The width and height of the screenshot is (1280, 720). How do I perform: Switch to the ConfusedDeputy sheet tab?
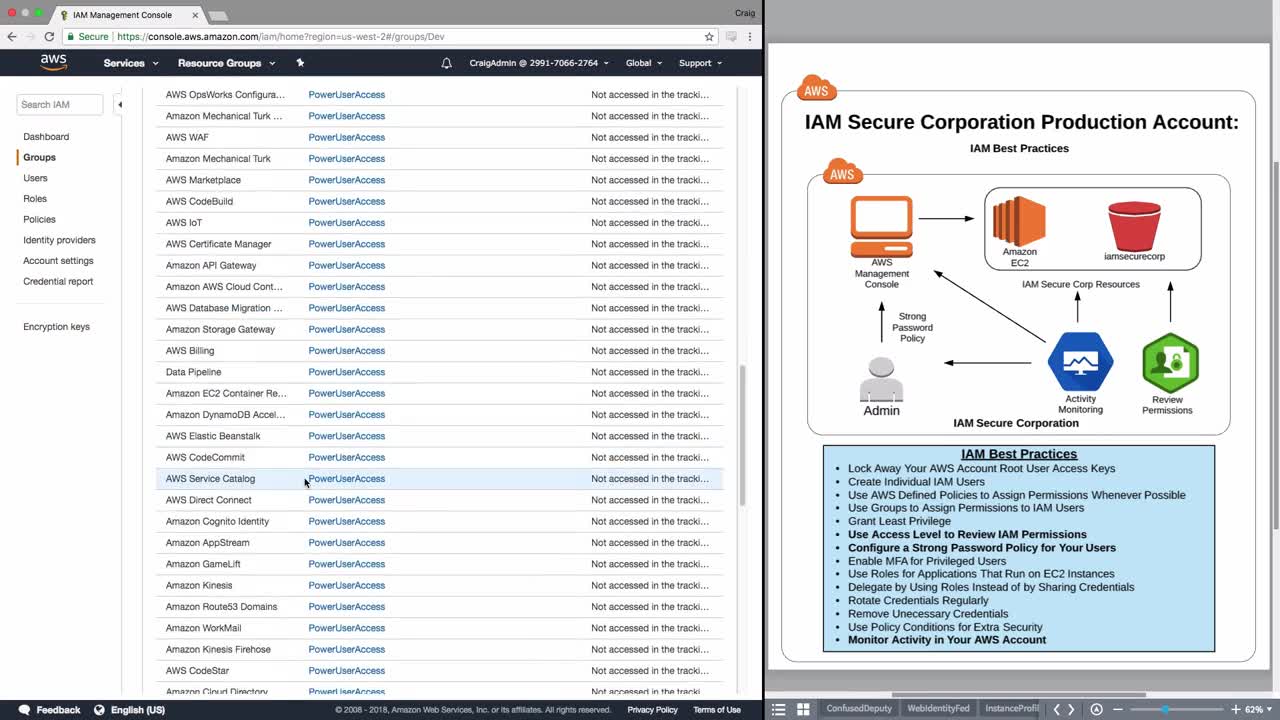point(858,709)
